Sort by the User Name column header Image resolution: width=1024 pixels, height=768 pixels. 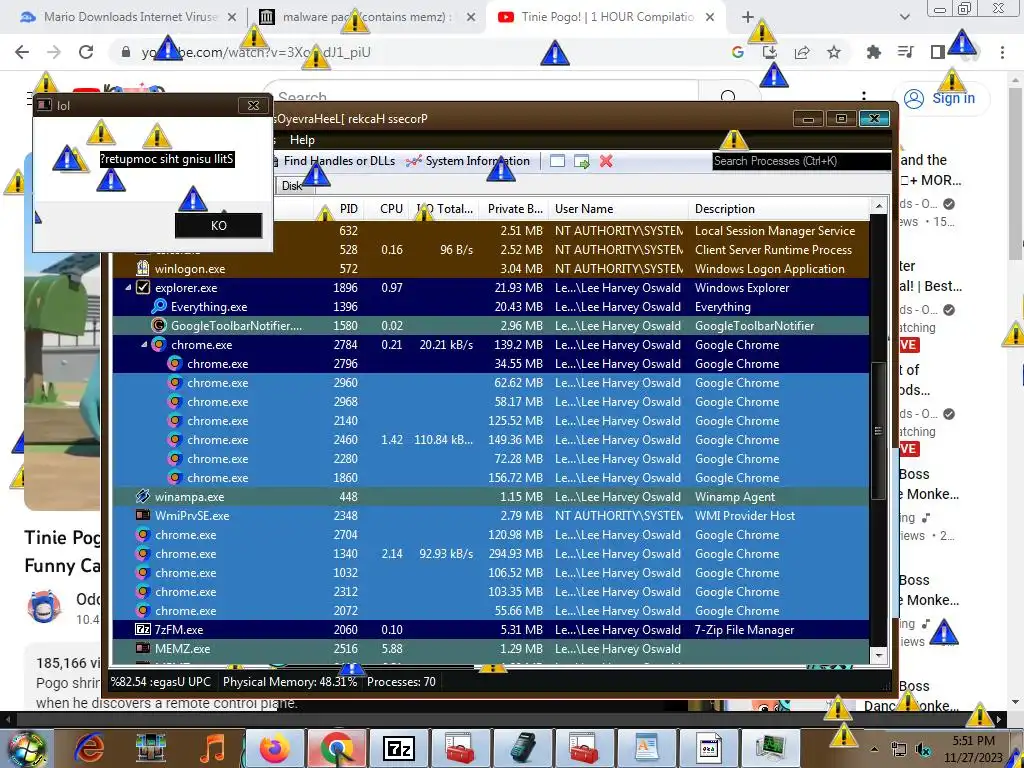click(618, 209)
